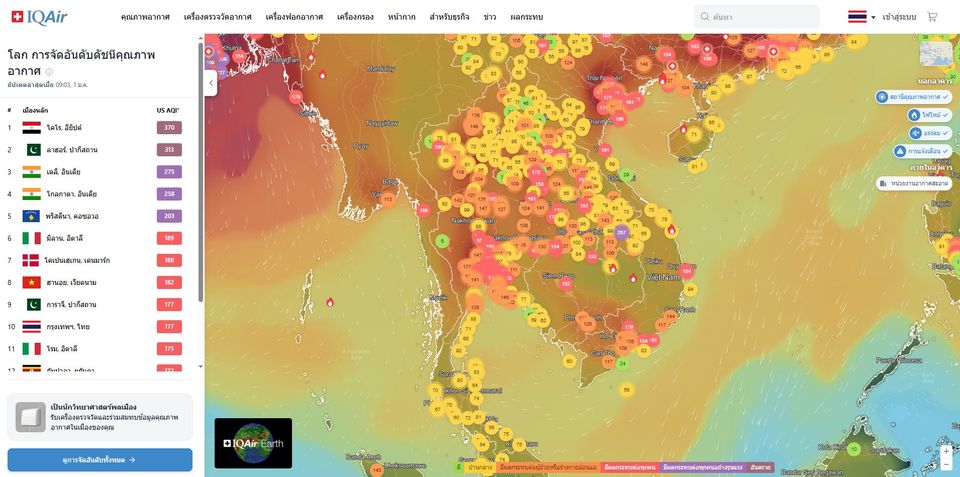Click the red unhealthy legend swatch

629,467
